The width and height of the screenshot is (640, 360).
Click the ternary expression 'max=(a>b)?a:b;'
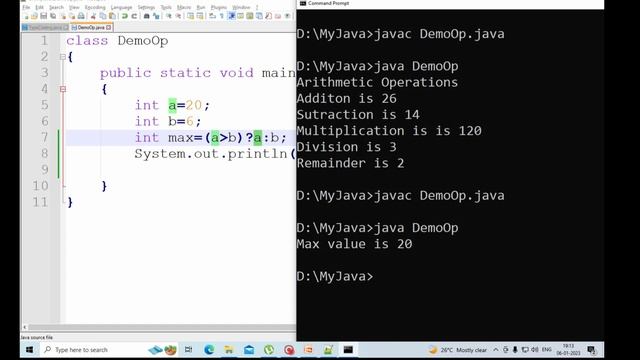pyautogui.click(x=227, y=138)
